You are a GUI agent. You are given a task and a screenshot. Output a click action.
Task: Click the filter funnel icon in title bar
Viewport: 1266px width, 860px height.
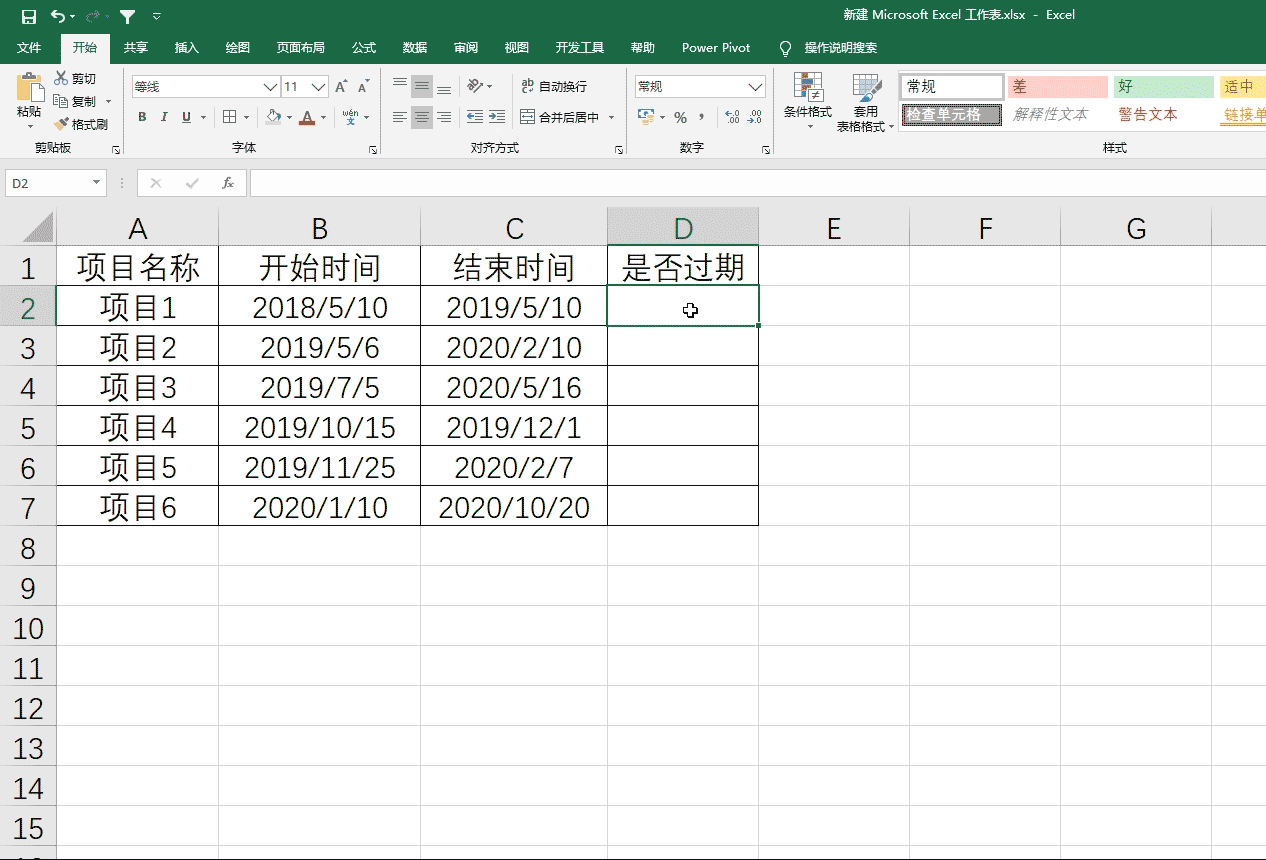coord(127,16)
